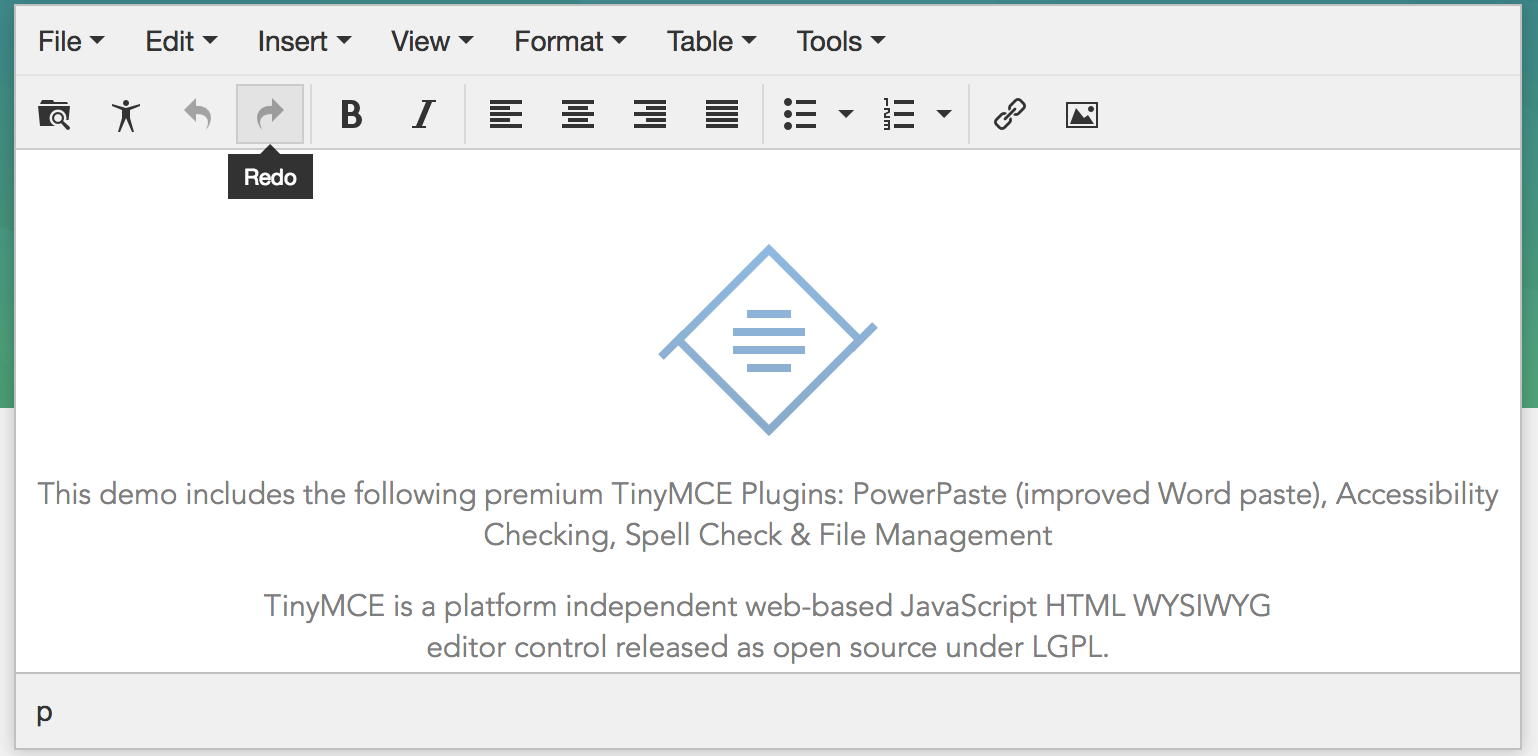Insert a link using the chain icon
The width and height of the screenshot is (1538, 756).
(1010, 115)
